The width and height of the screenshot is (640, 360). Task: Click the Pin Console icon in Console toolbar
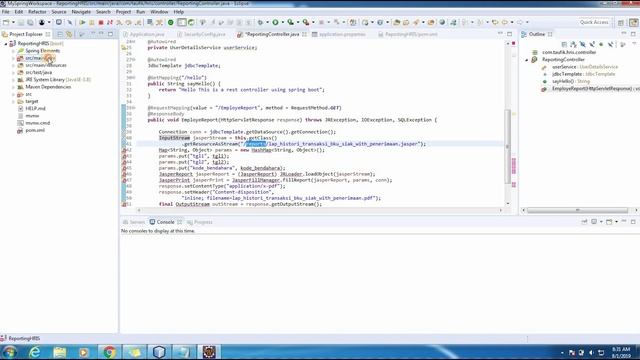(x=584, y=222)
